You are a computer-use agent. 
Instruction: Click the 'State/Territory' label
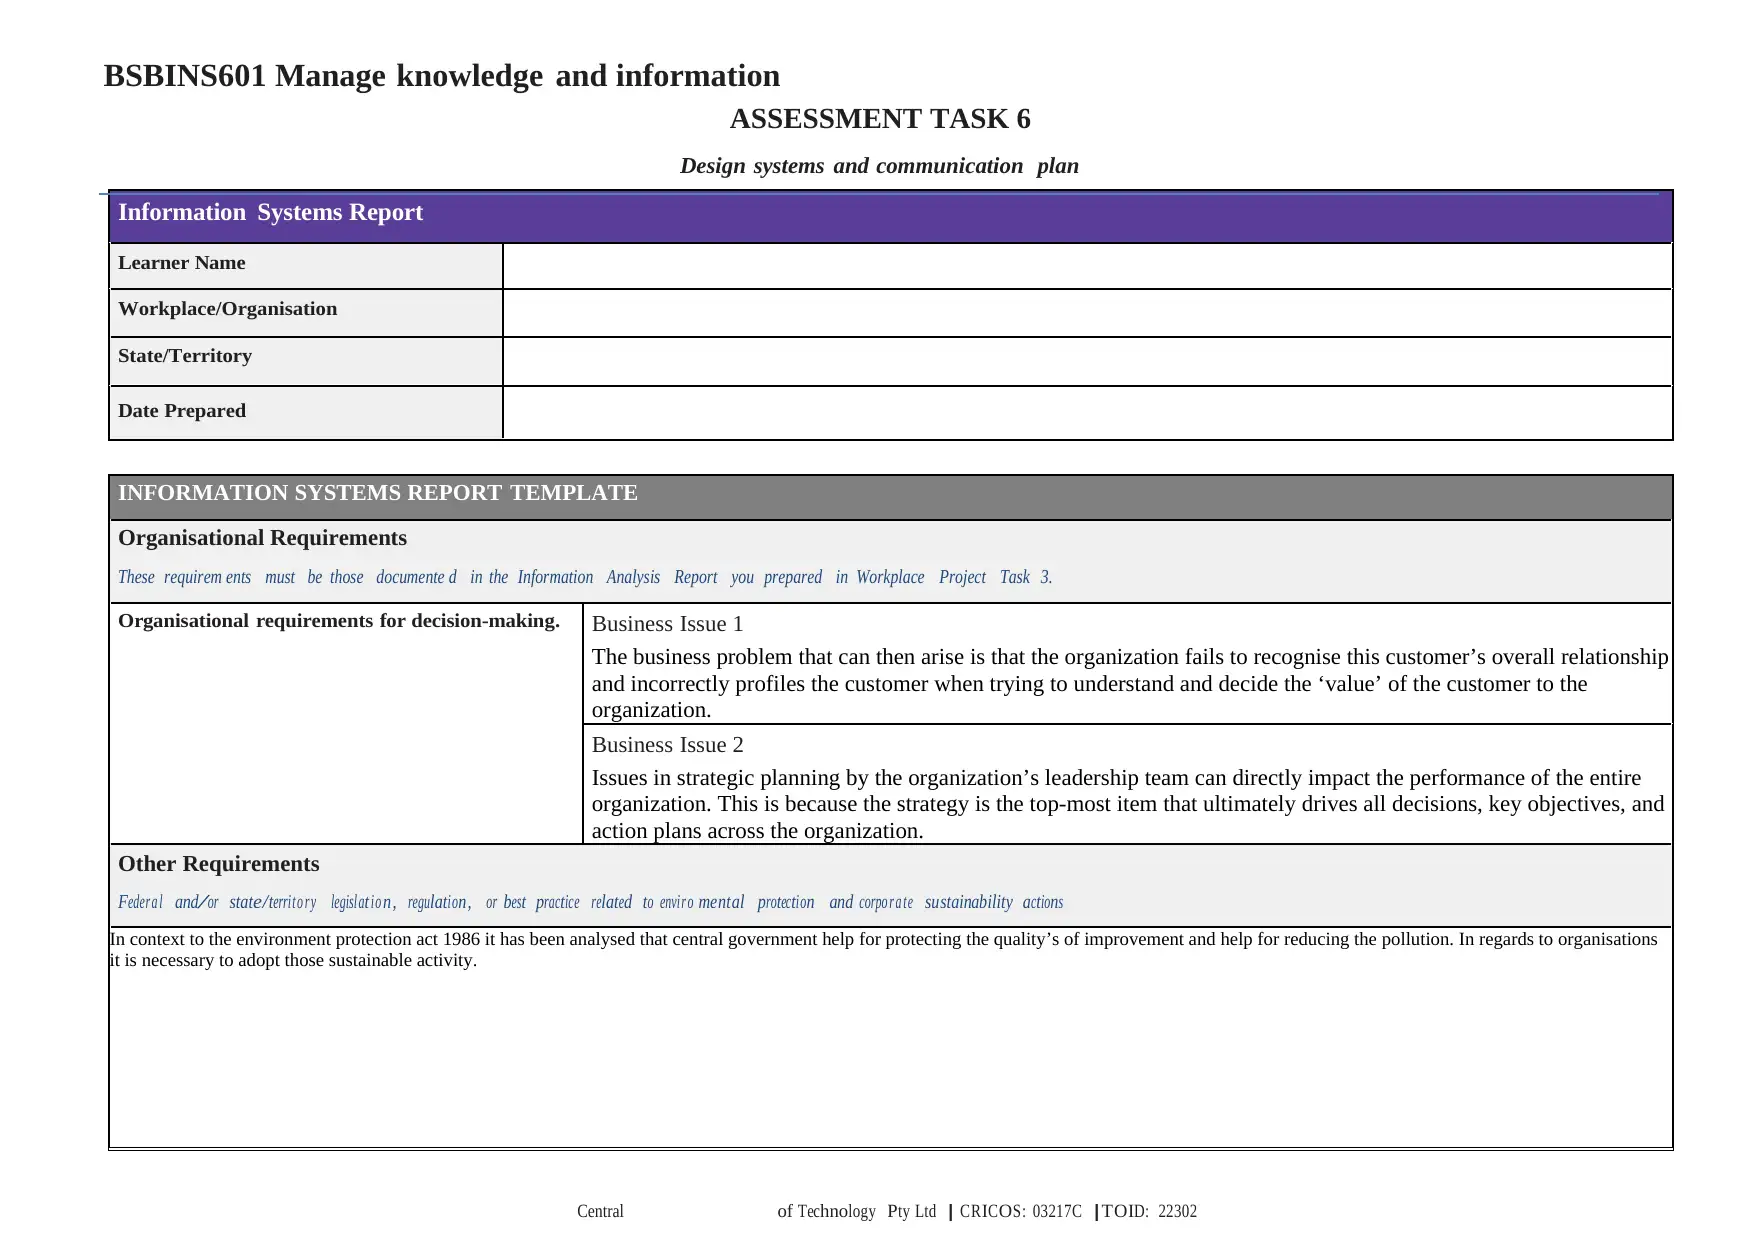click(x=185, y=356)
